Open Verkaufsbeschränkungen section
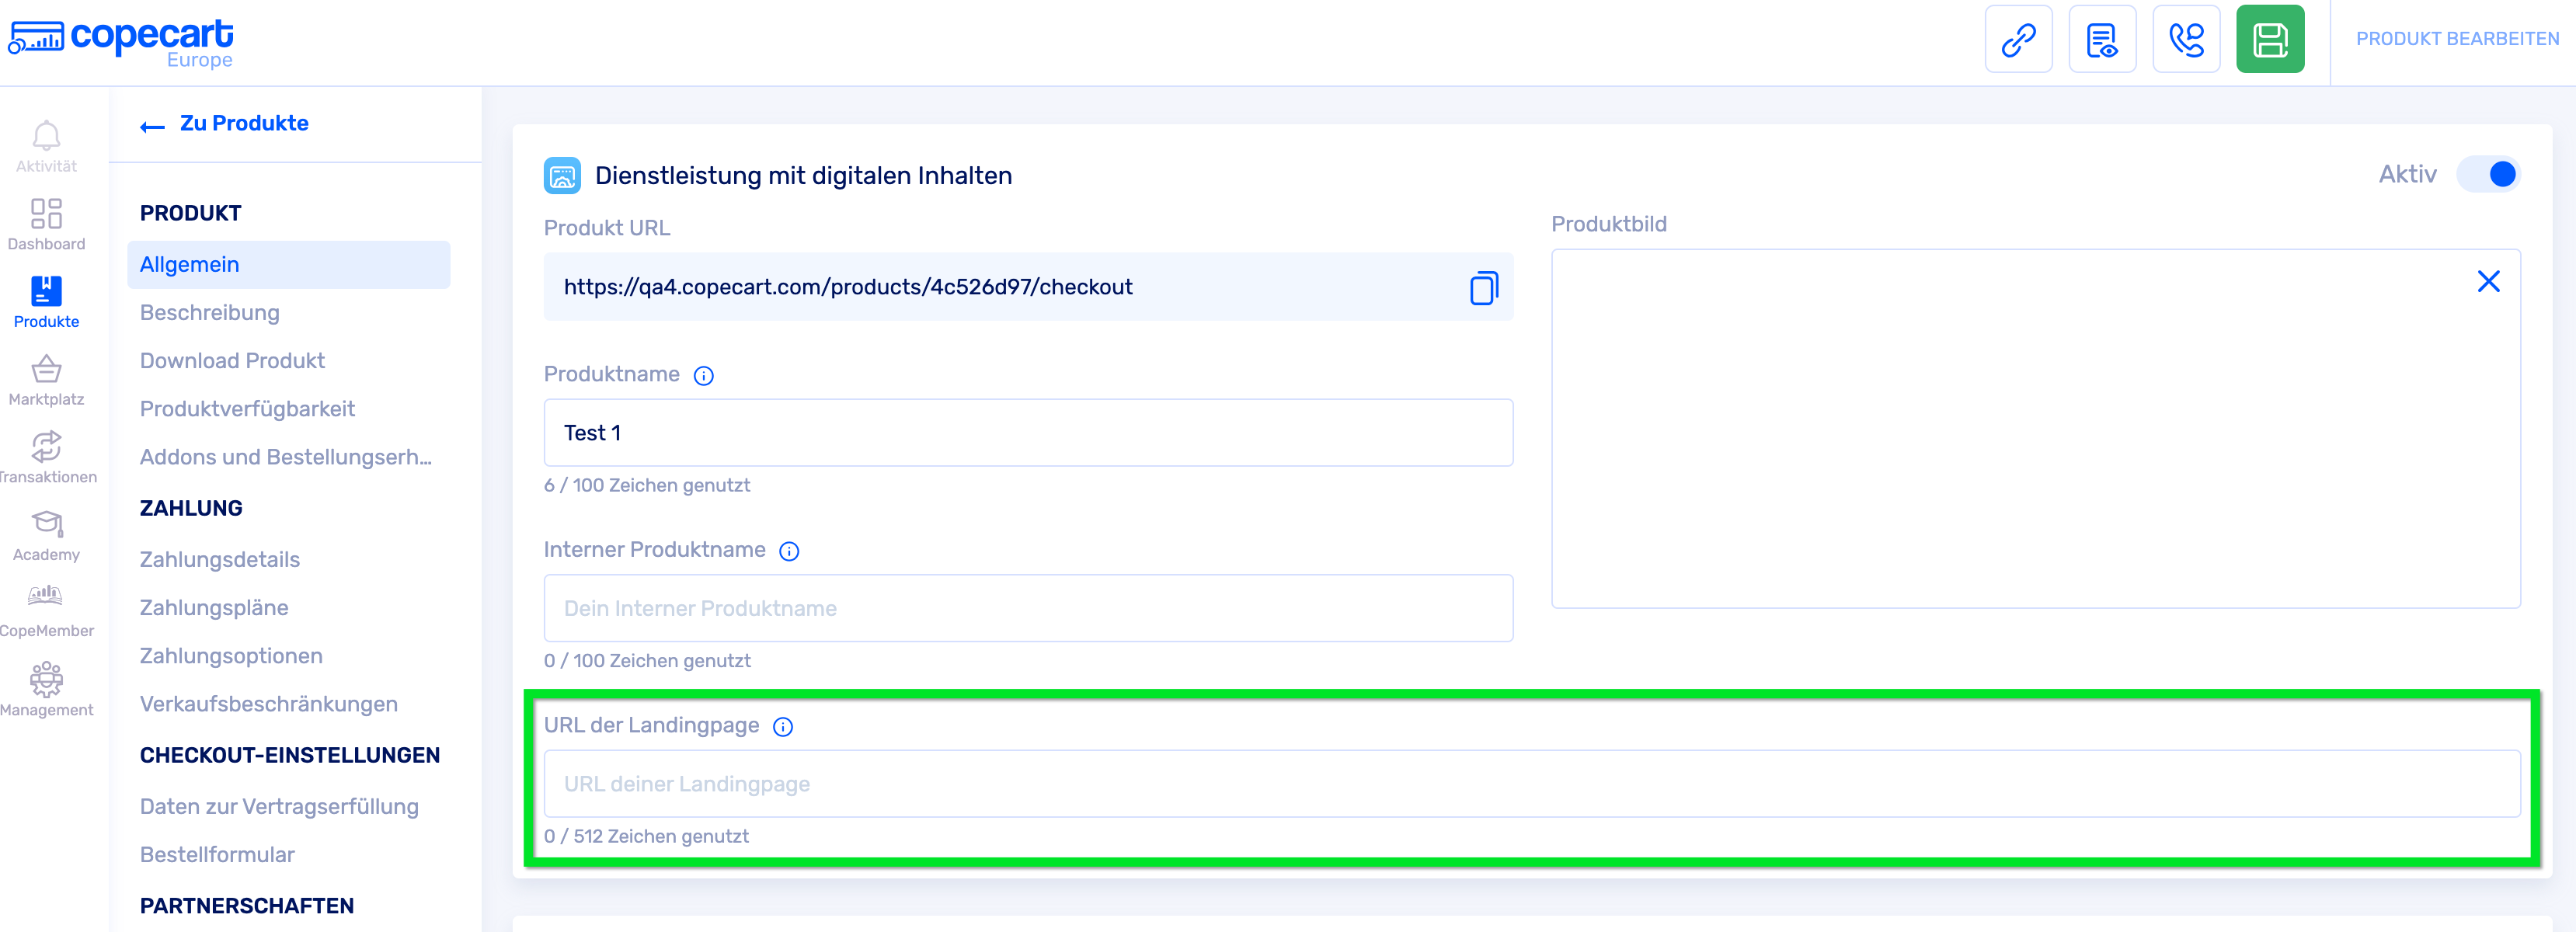Image resolution: width=2576 pixels, height=932 pixels. pos(269,704)
